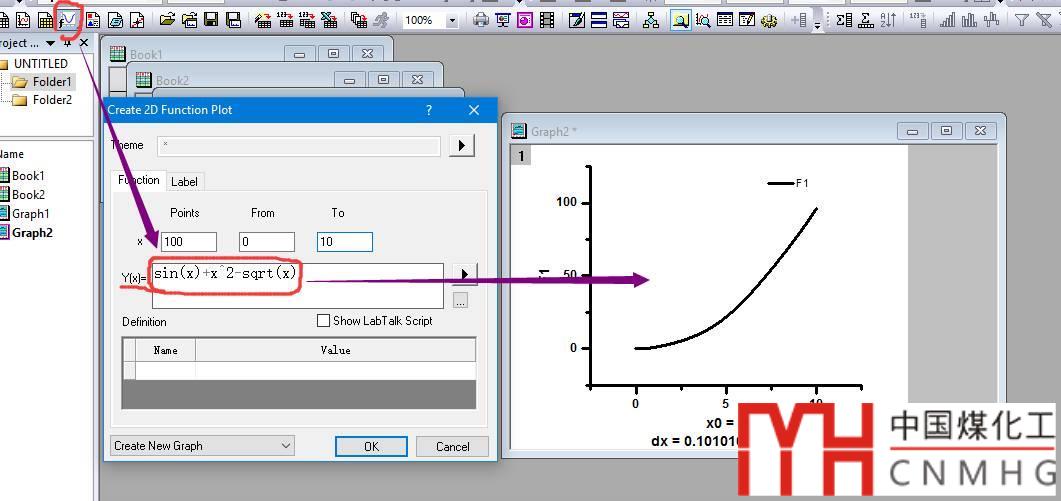
Task: Open the zoom percentage 100% dropdown
Action: [x=452, y=20]
